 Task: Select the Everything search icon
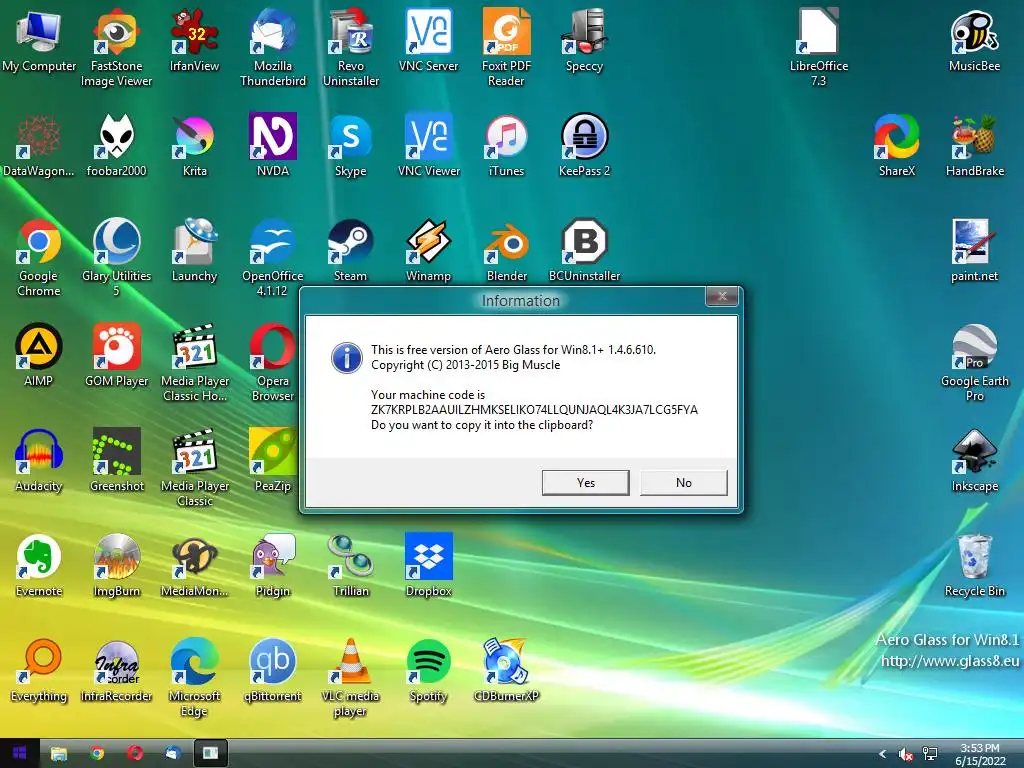pyautogui.click(x=39, y=671)
